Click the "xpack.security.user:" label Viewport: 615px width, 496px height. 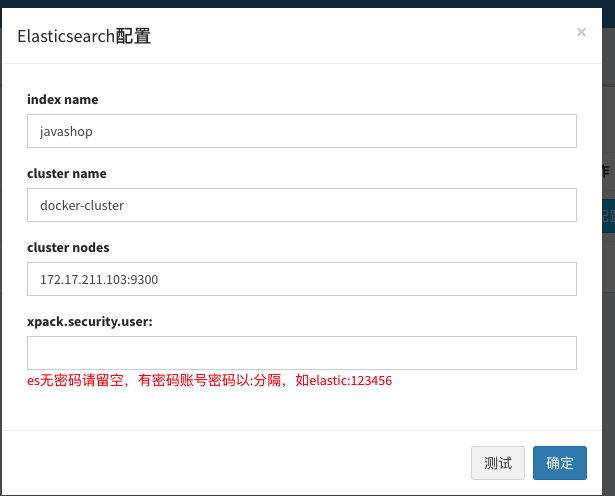coord(90,322)
